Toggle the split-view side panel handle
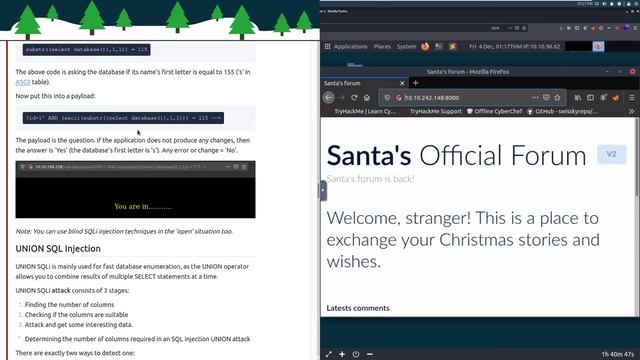 click(x=323, y=191)
